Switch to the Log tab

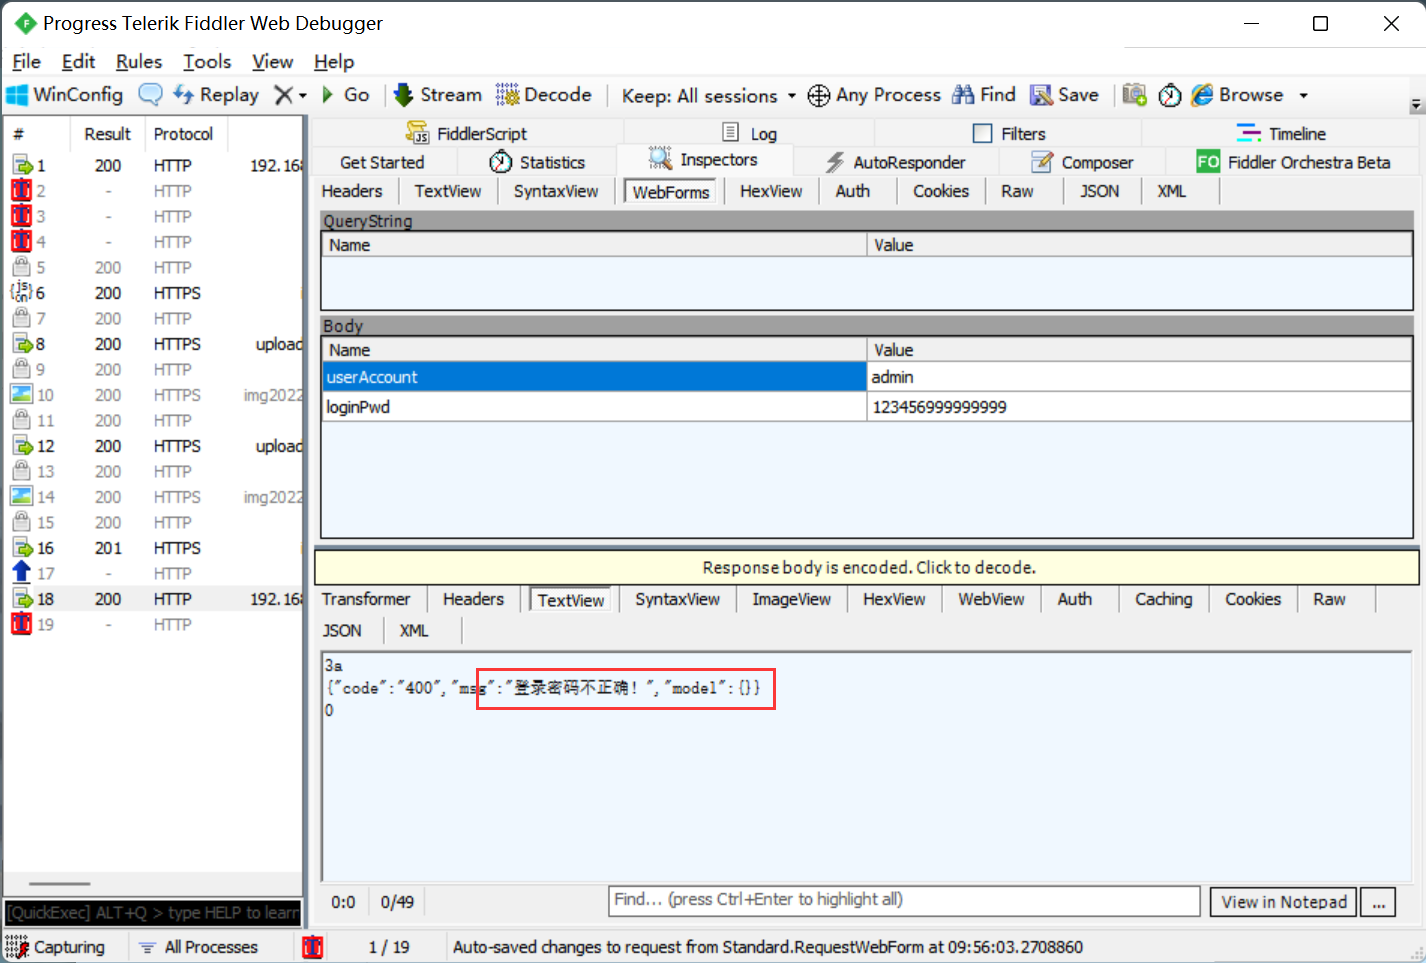(750, 133)
